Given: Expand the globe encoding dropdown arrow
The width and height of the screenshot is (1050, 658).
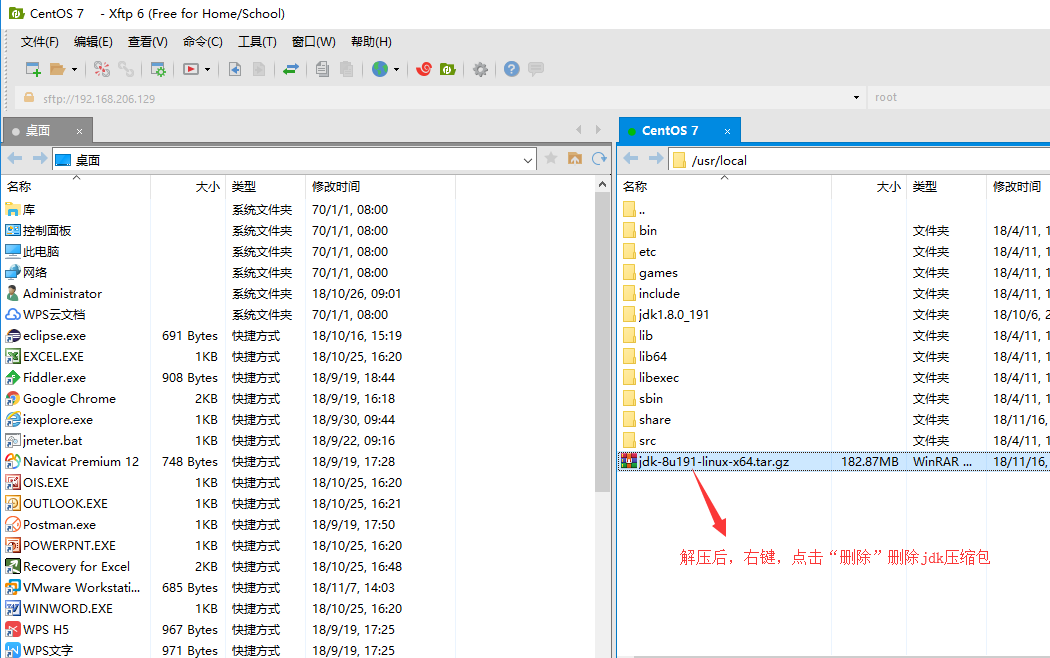Looking at the screenshot, I should 396,69.
